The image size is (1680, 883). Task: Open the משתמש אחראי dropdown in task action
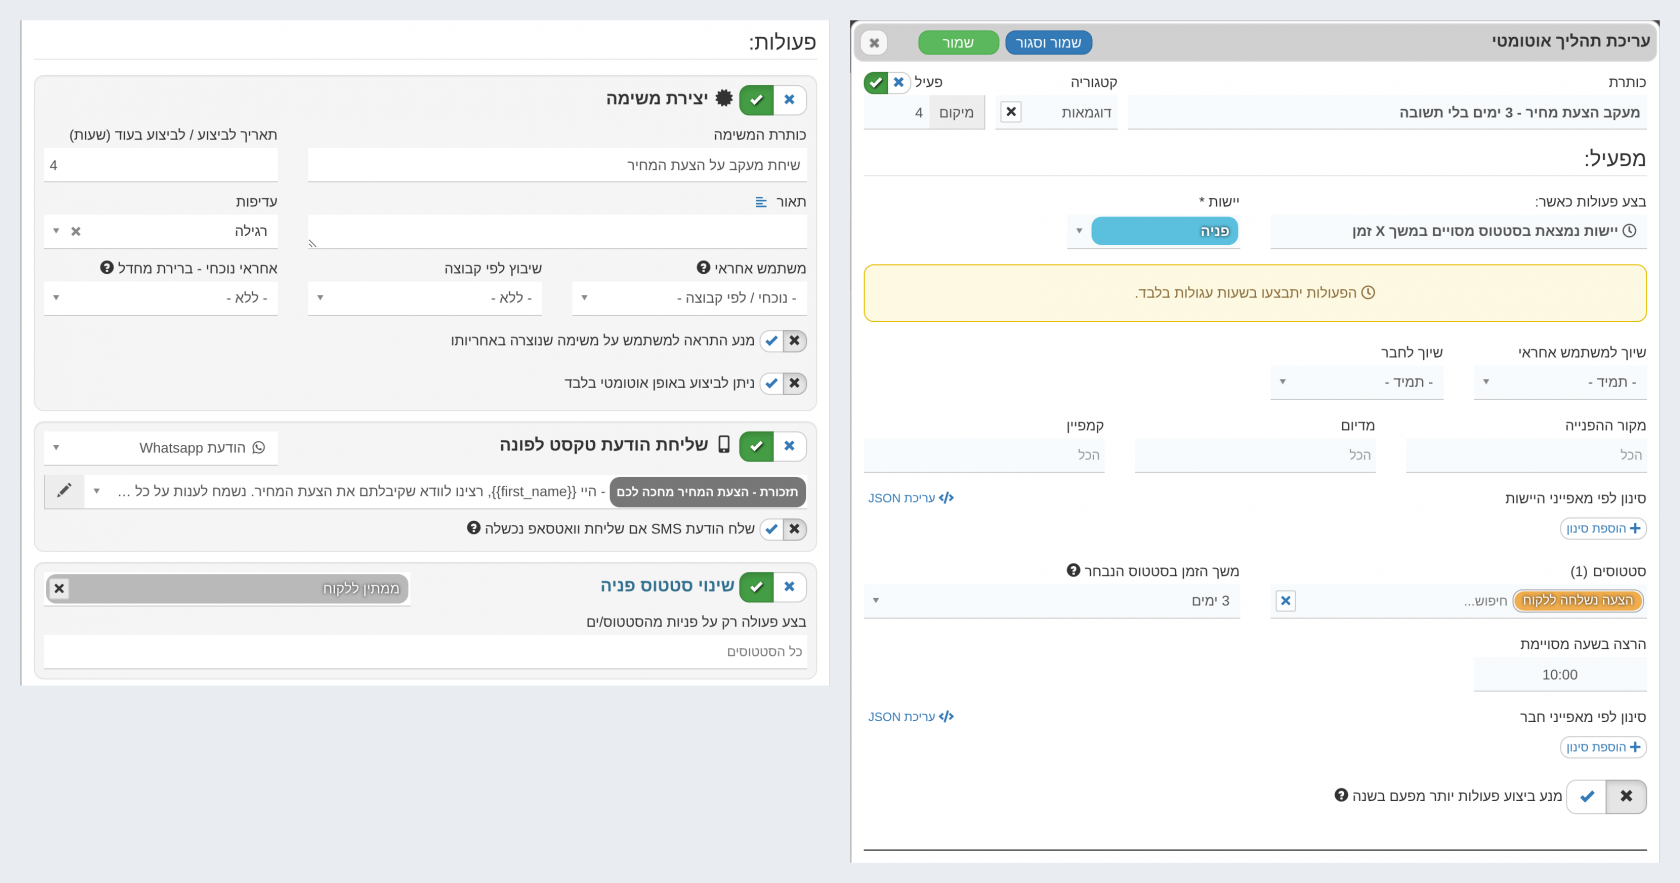tap(689, 298)
